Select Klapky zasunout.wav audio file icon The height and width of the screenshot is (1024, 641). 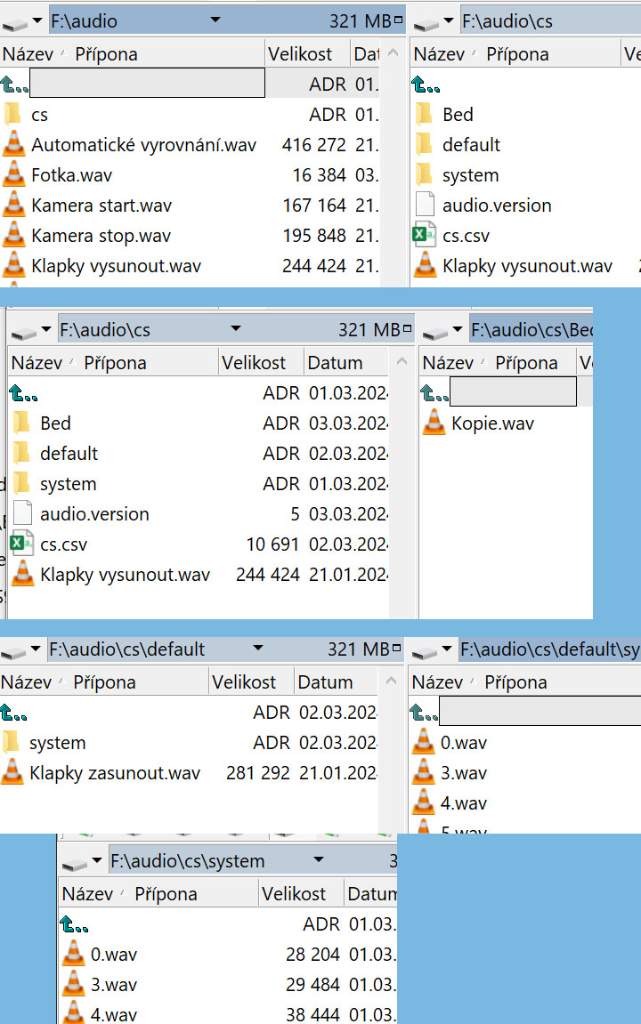pos(12,773)
